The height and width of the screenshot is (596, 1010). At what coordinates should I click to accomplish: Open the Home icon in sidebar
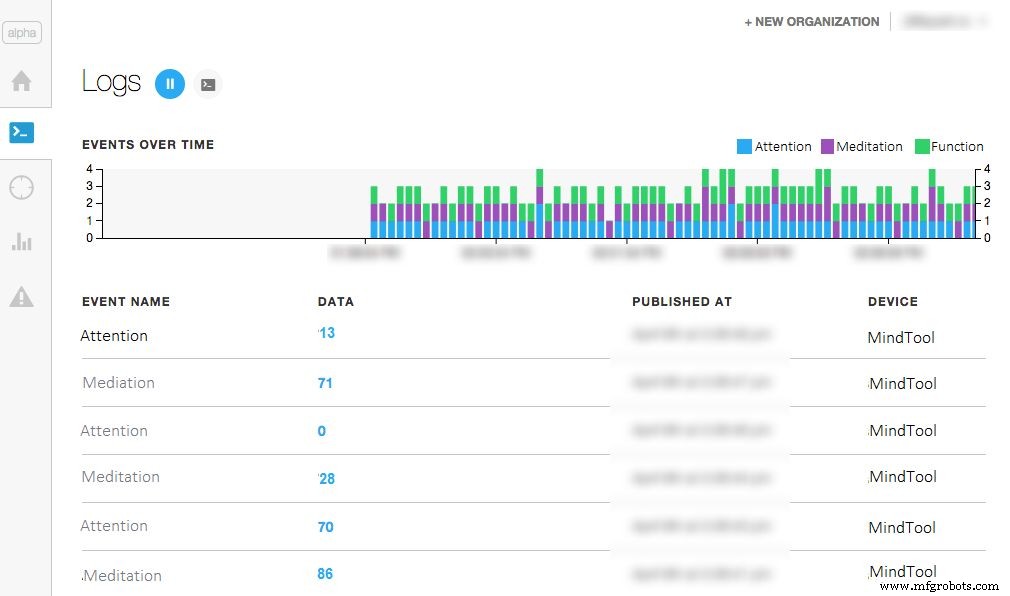click(x=21, y=81)
